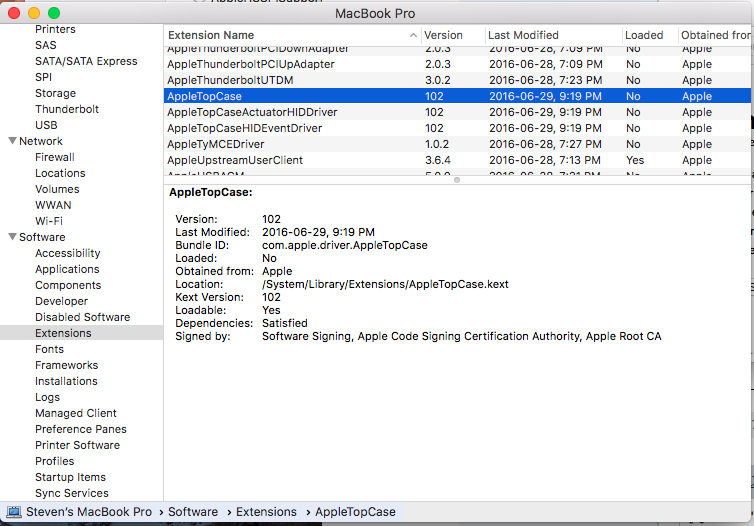Open WWAN under Network
Viewport: 754px width, 526px height.
(x=53, y=205)
